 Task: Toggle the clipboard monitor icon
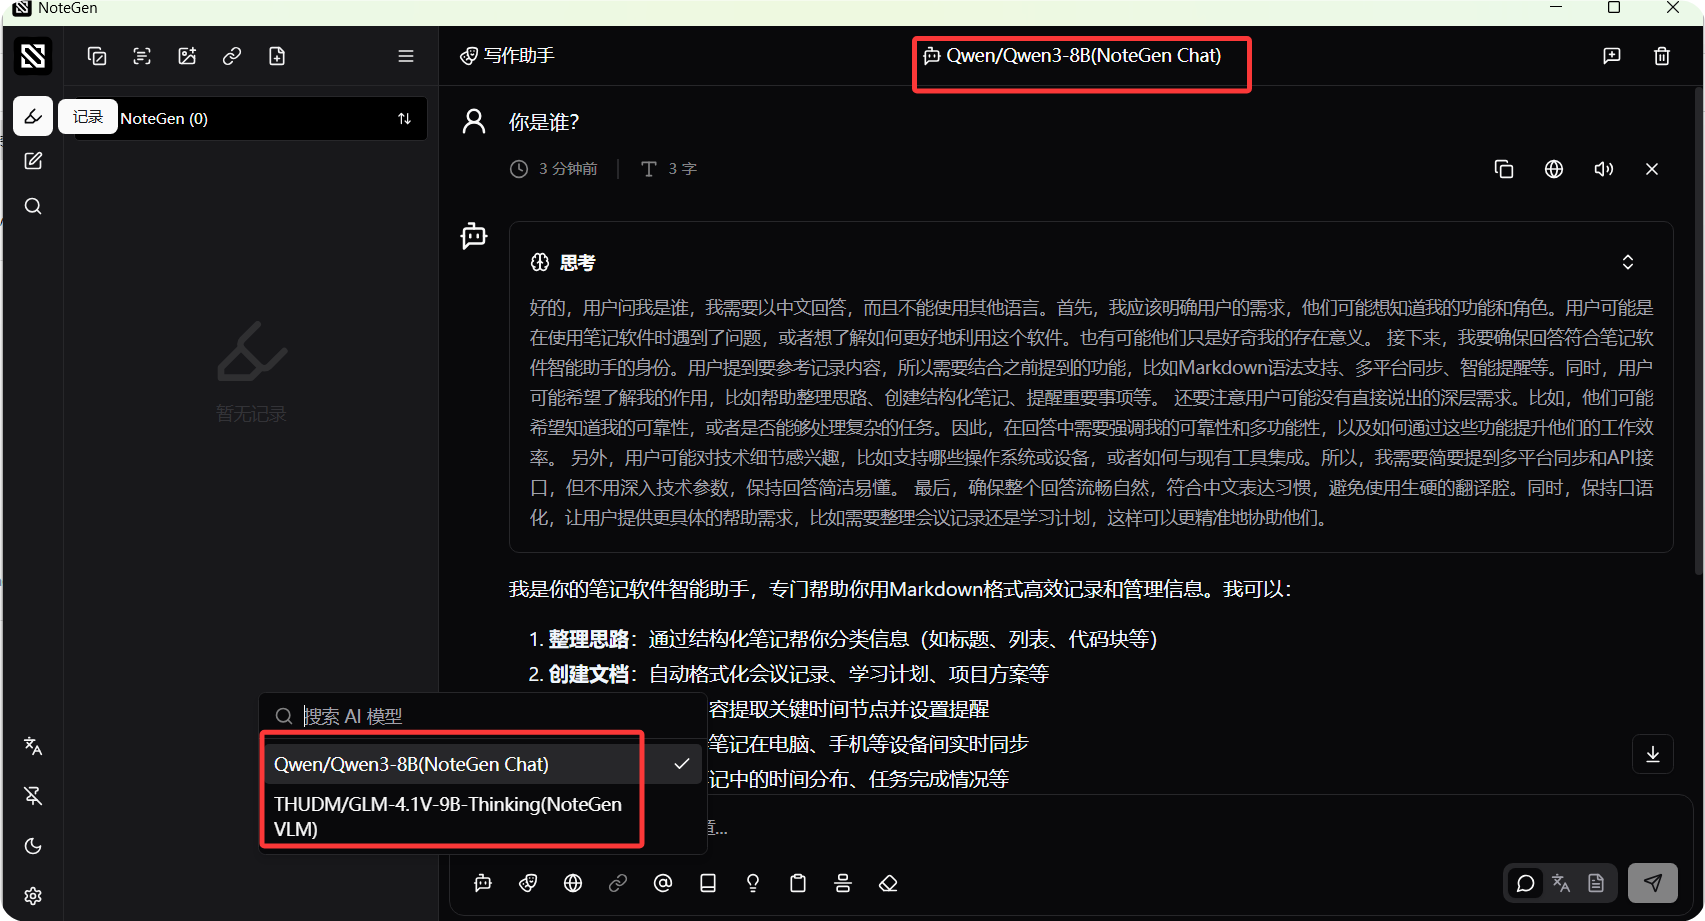click(798, 883)
